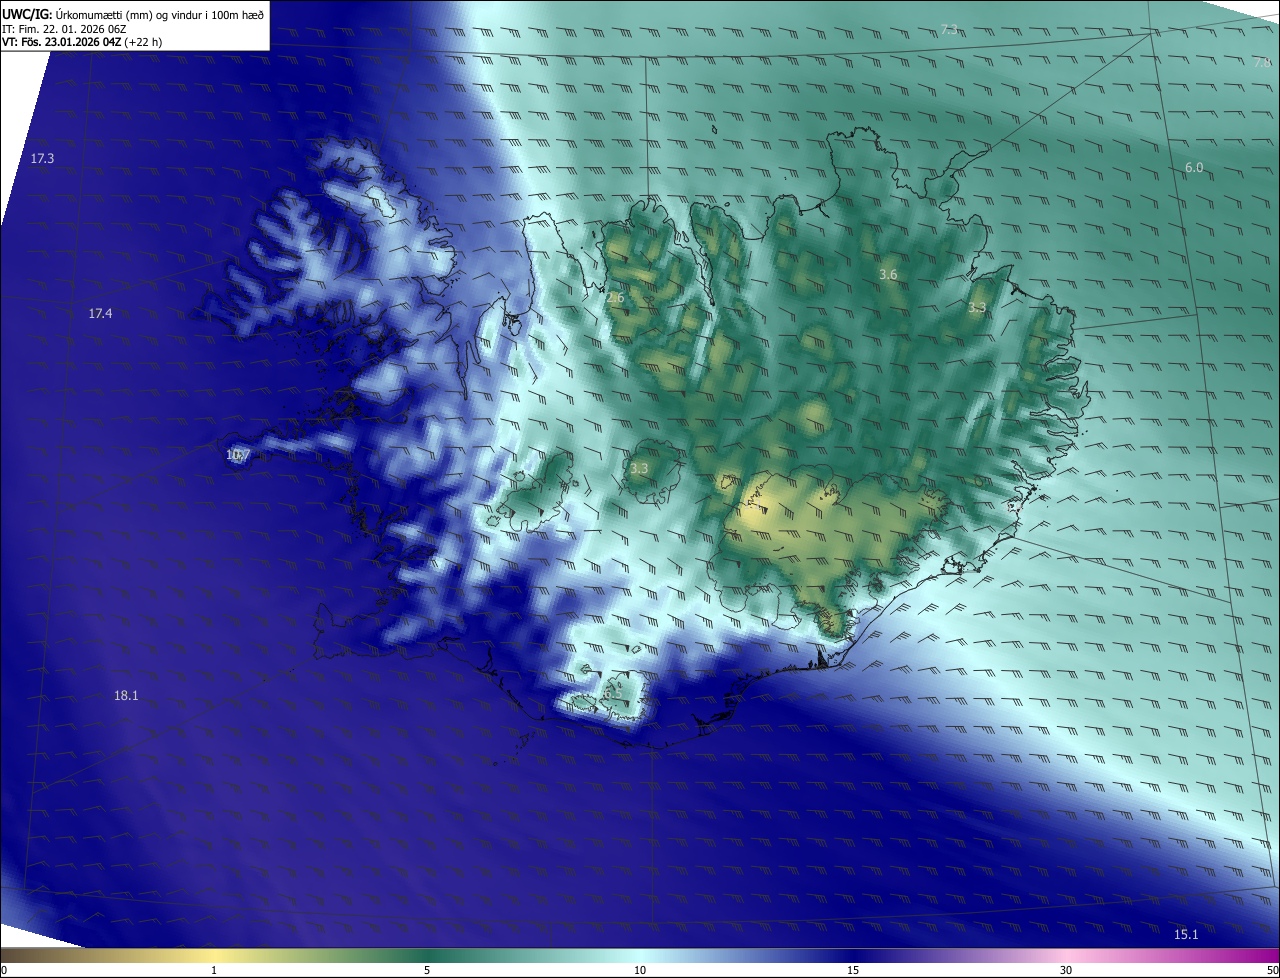This screenshot has width=1280, height=978.
Task: Select the 3.6 value label
Action: (888, 275)
